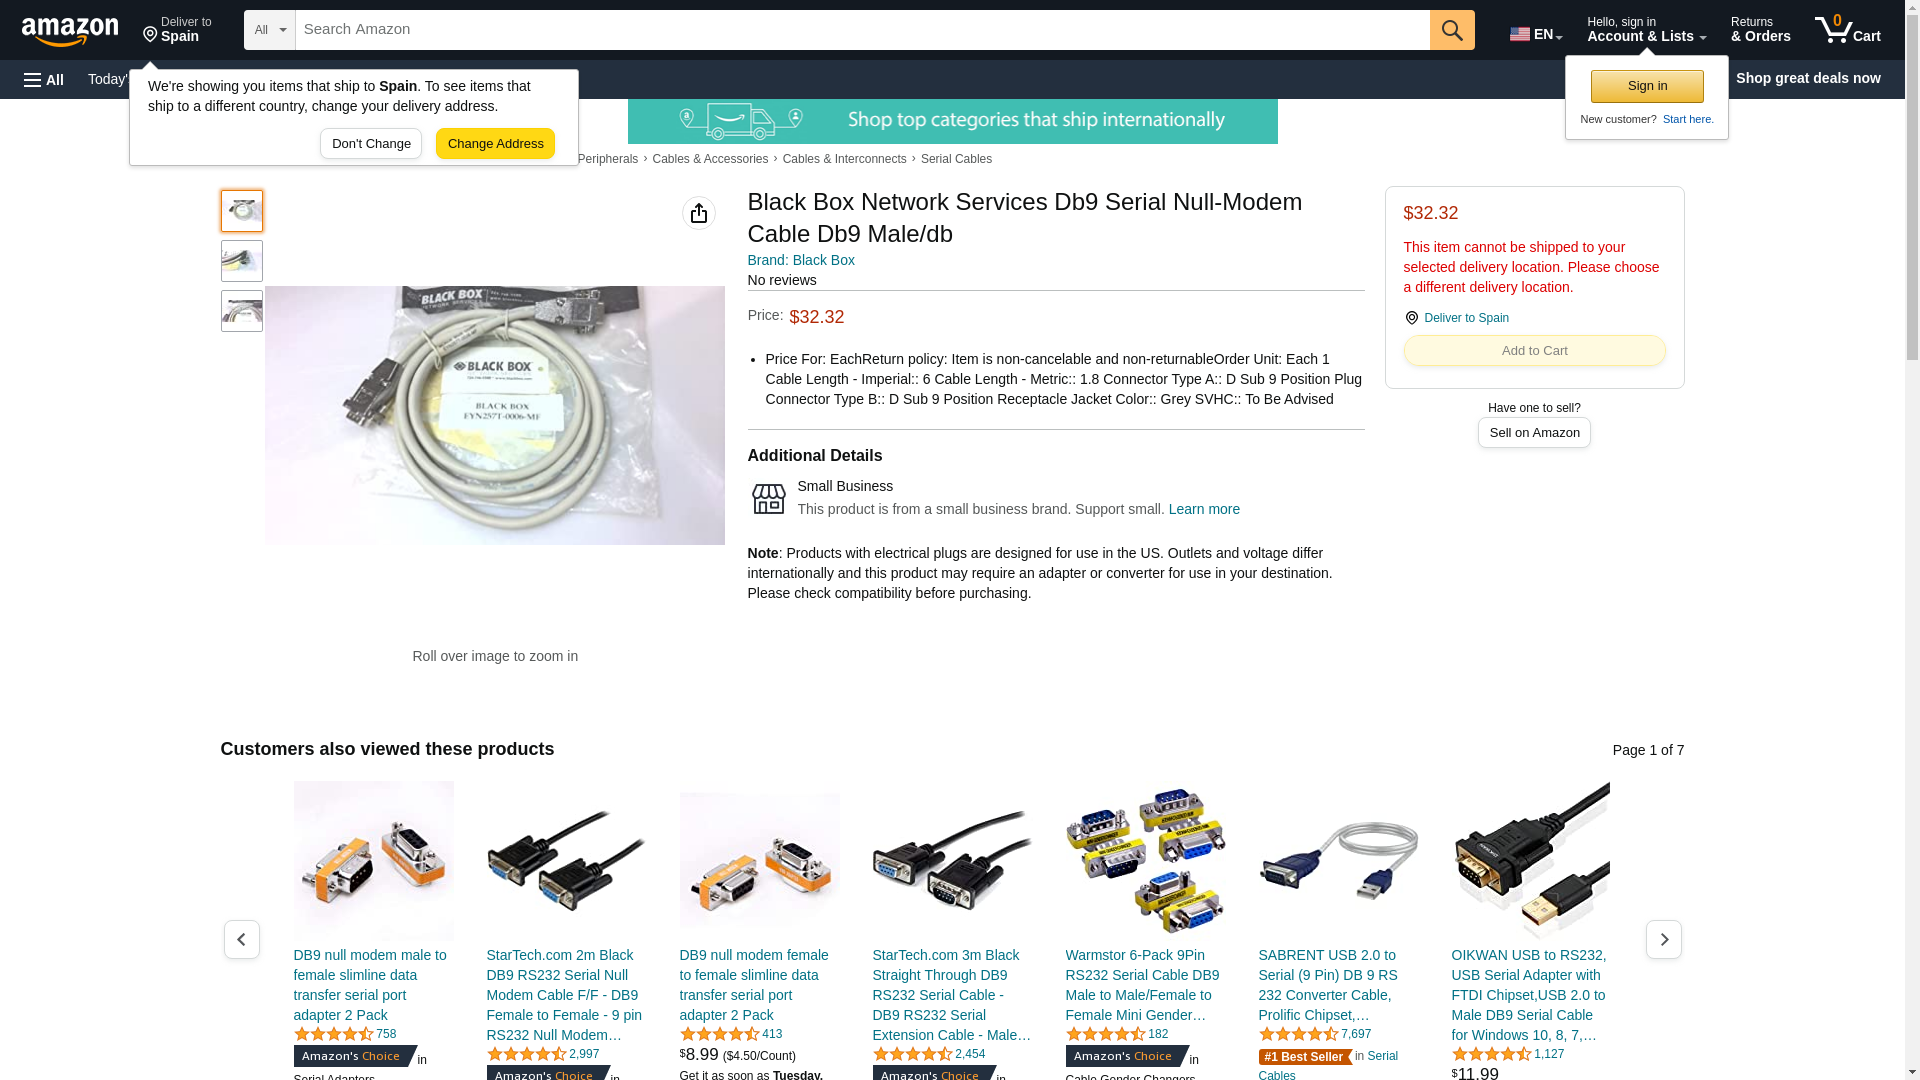Show next carousel products with right arrow
Viewport: 1920px width, 1080px height.
1664,939
